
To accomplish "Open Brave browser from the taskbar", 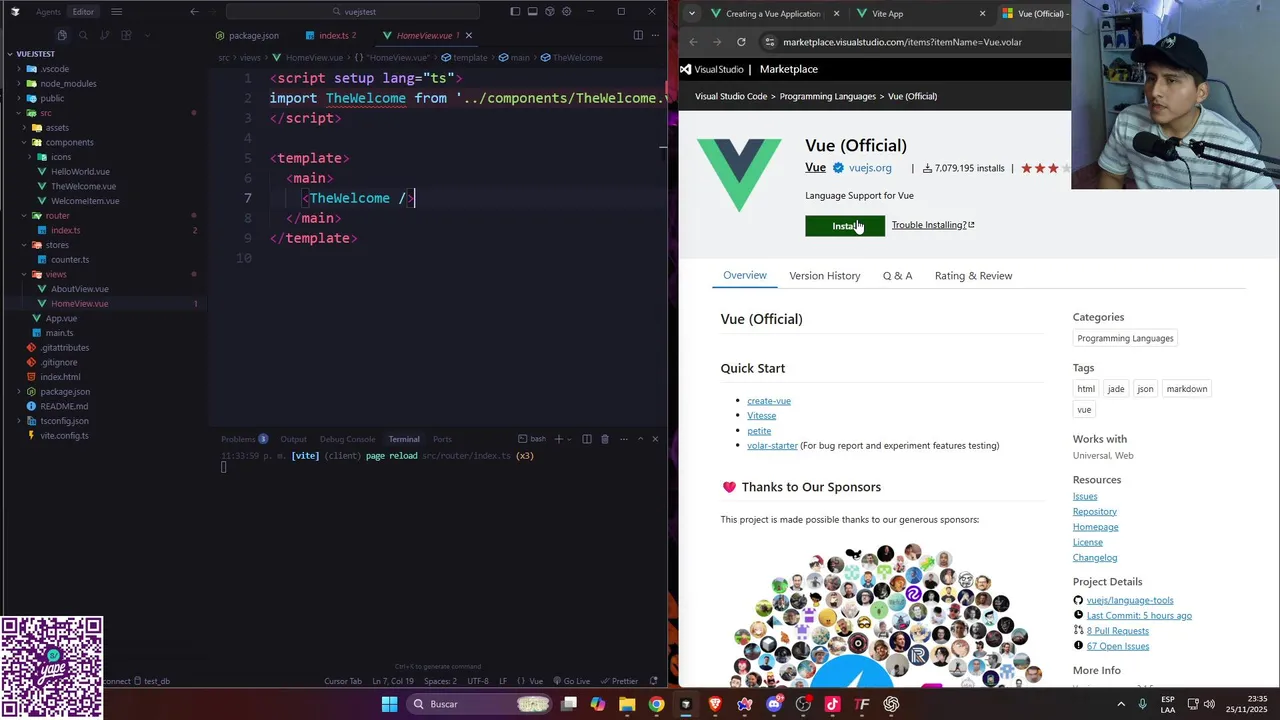I will (x=715, y=704).
